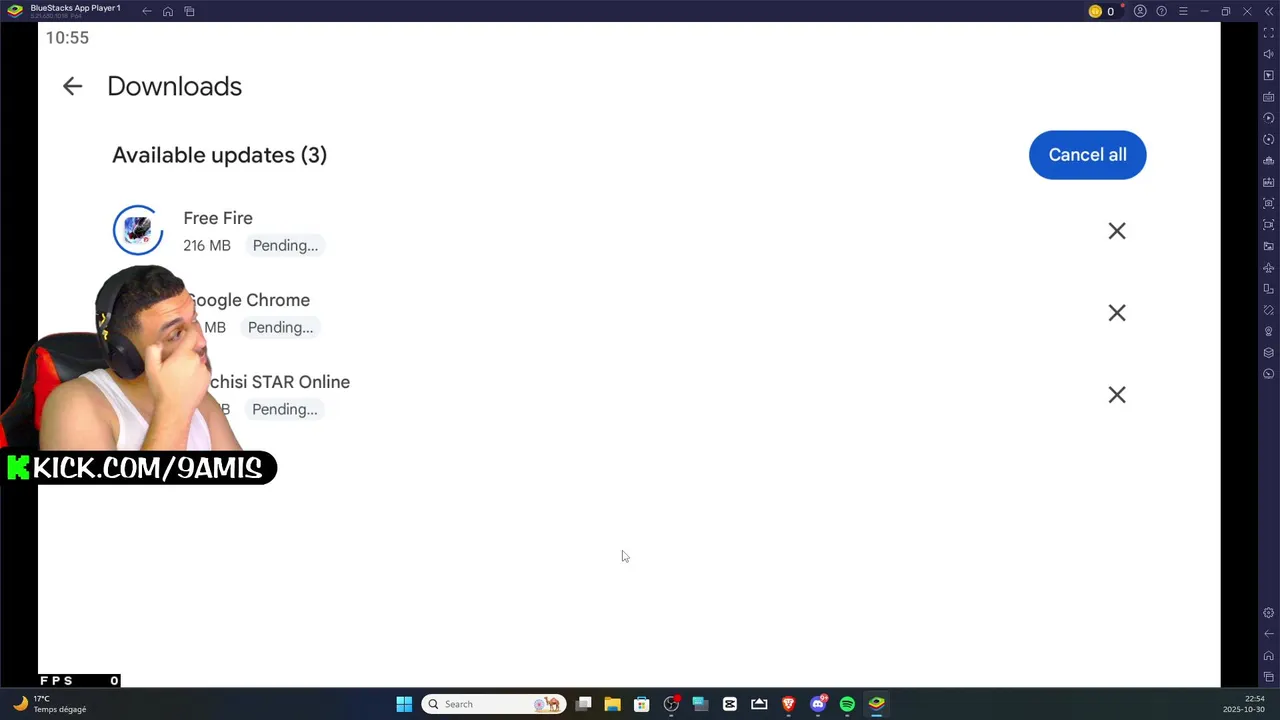1280x720 pixels.
Task: Click sidebar rotate screen device icon
Action: [x=1269, y=289]
